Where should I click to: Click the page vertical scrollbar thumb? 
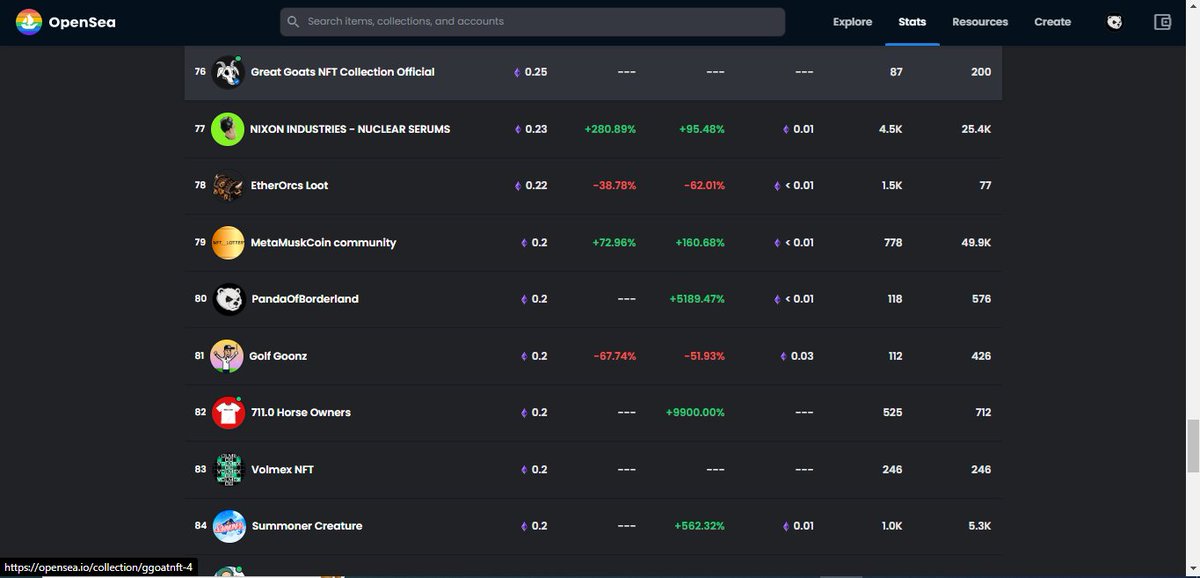pos(1192,446)
